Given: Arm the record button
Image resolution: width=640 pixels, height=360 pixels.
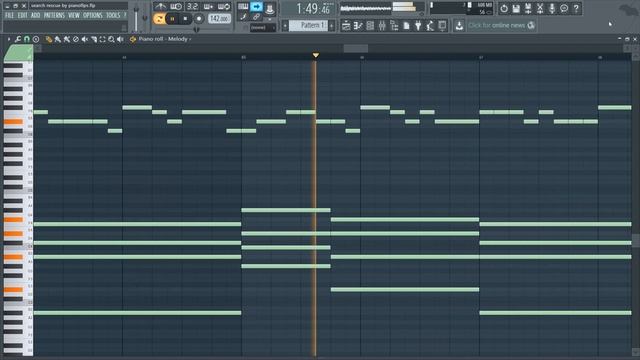Looking at the screenshot, I should pyautogui.click(x=199, y=19).
